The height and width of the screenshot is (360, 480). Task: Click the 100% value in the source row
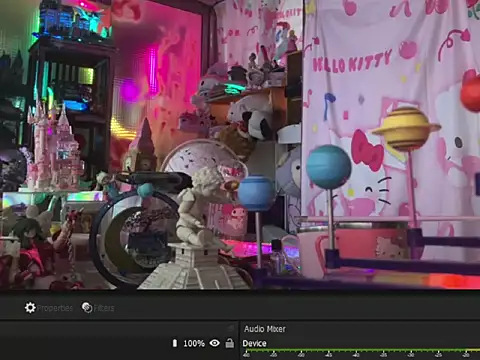pos(194,343)
